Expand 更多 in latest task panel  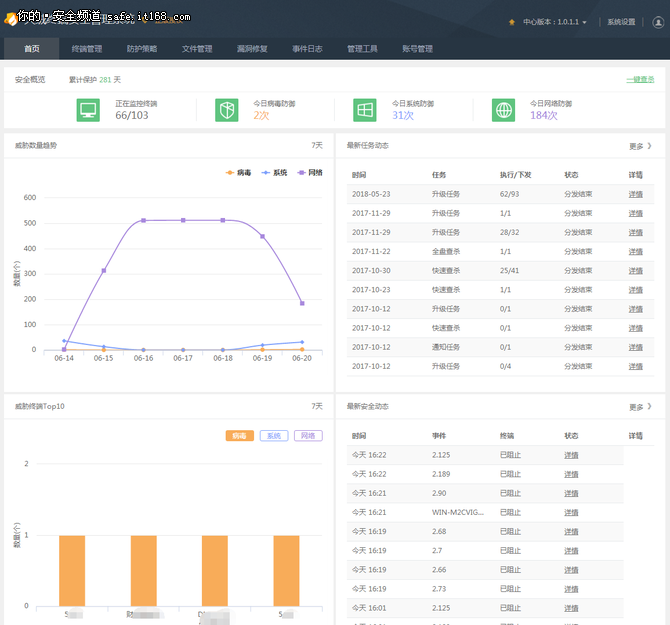[x=640, y=146]
